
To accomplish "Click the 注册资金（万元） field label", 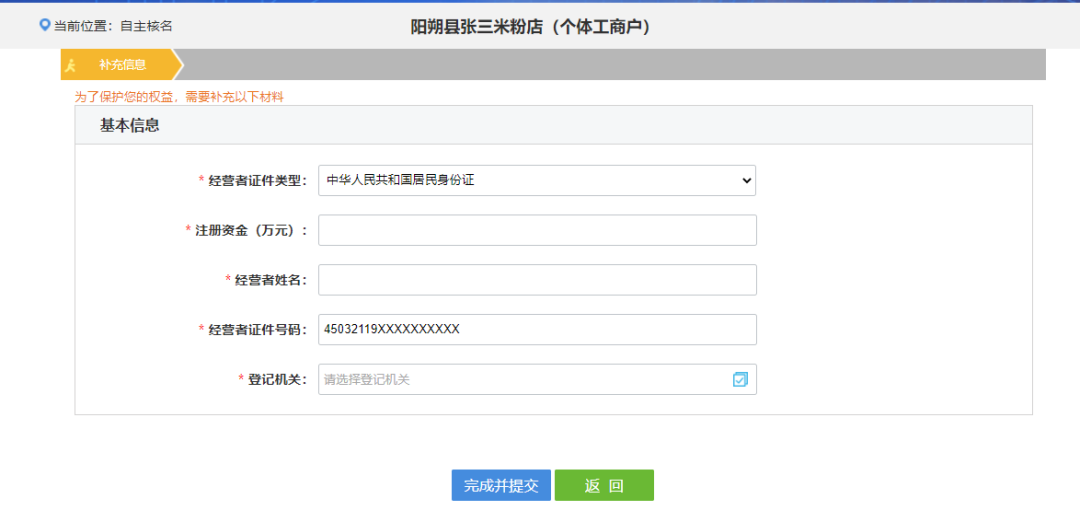I will (x=250, y=231).
